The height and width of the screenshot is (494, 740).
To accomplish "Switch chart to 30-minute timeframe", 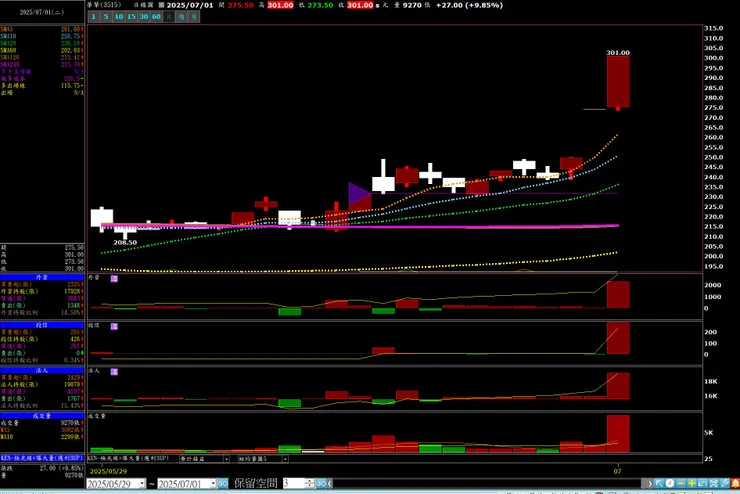I will tap(144, 17).
